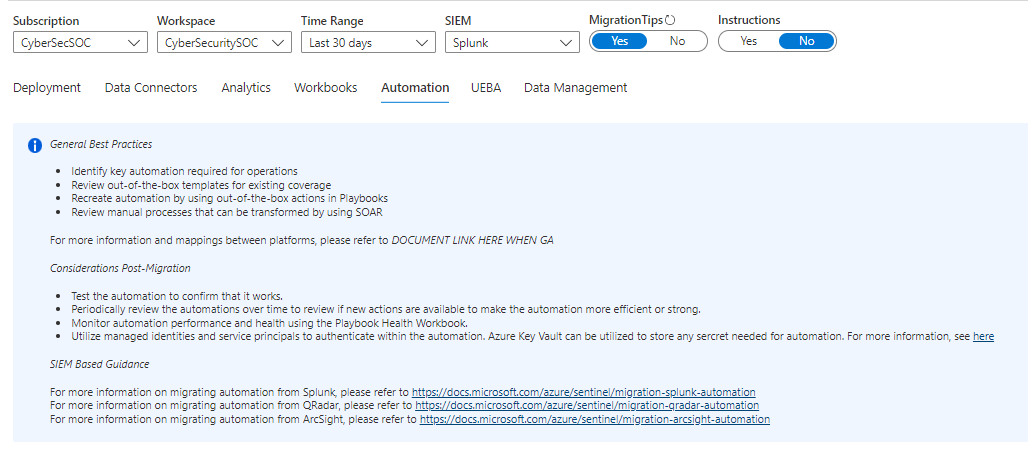Switch Instructions toggle to Yes
Screen dimensions: 1028x452
pyautogui.click(x=749, y=41)
